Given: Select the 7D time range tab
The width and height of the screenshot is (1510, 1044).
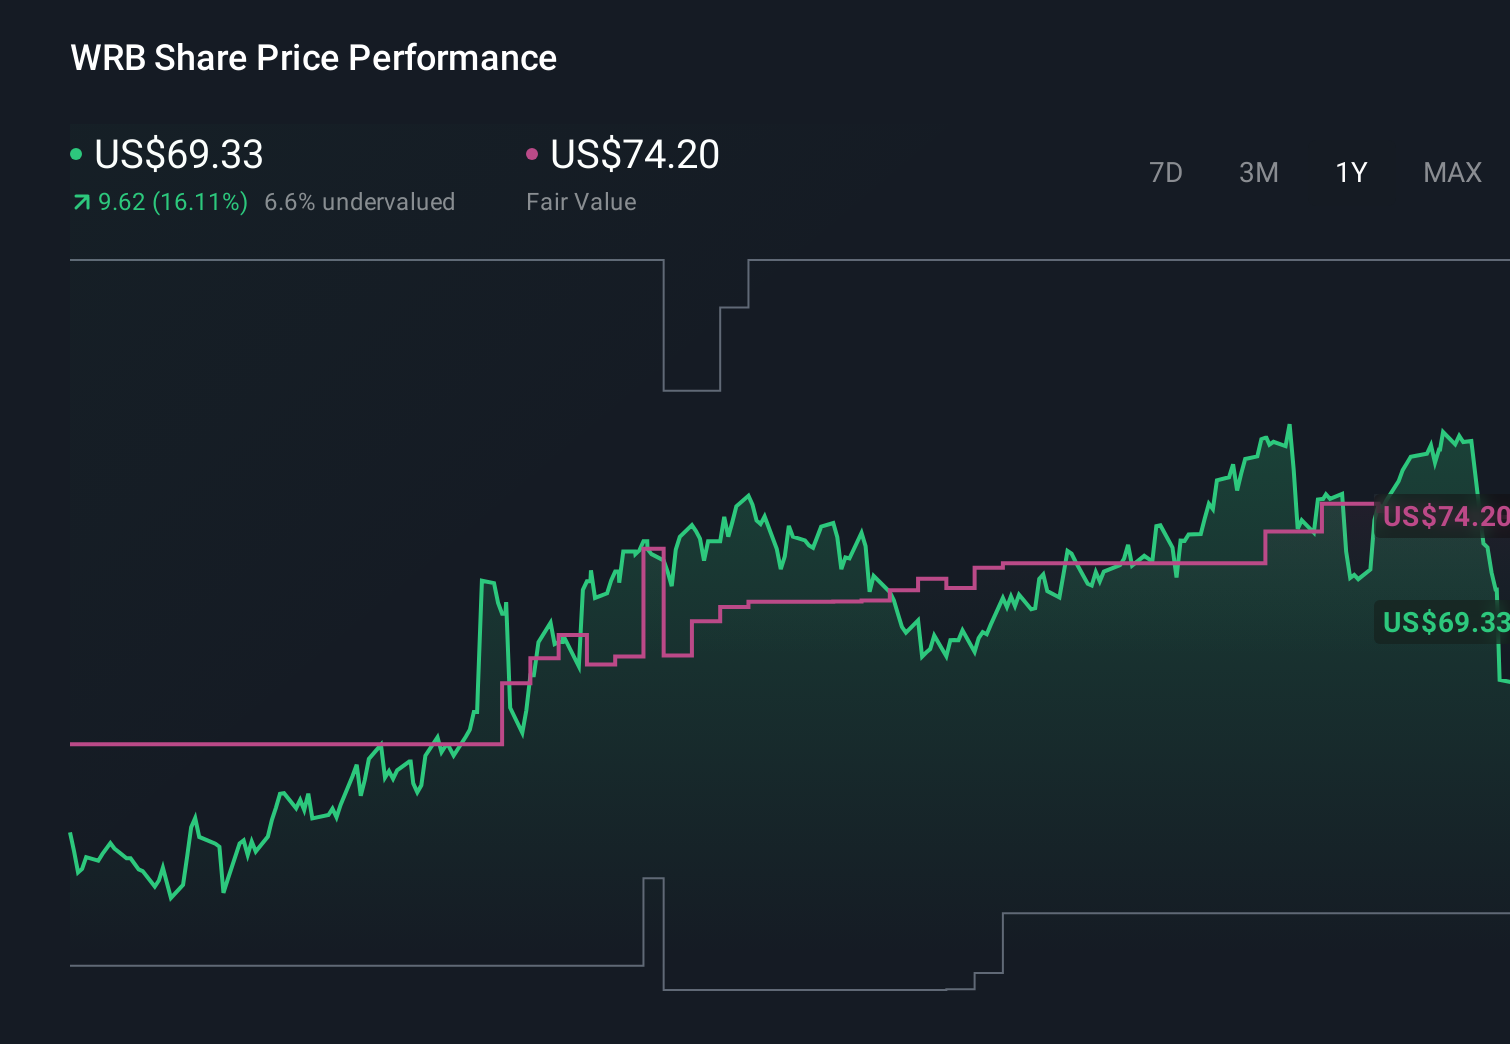Looking at the screenshot, I should 1166,172.
